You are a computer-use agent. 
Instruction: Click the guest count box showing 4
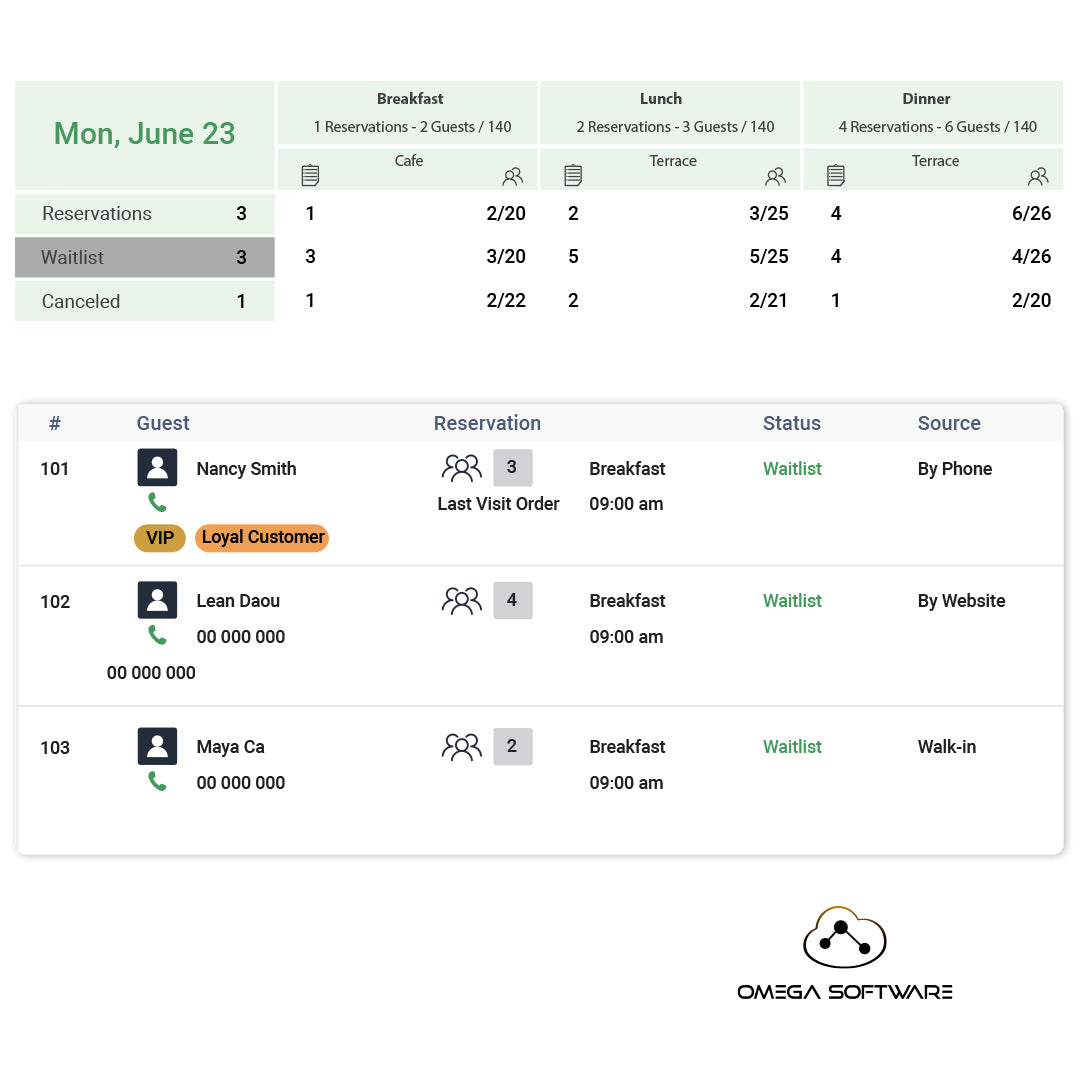pos(512,601)
